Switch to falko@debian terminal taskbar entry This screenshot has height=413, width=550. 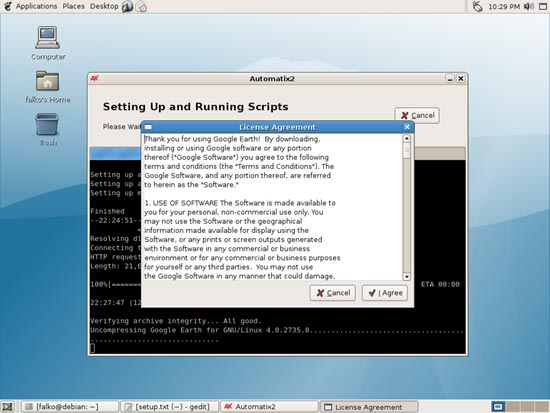coord(69,407)
